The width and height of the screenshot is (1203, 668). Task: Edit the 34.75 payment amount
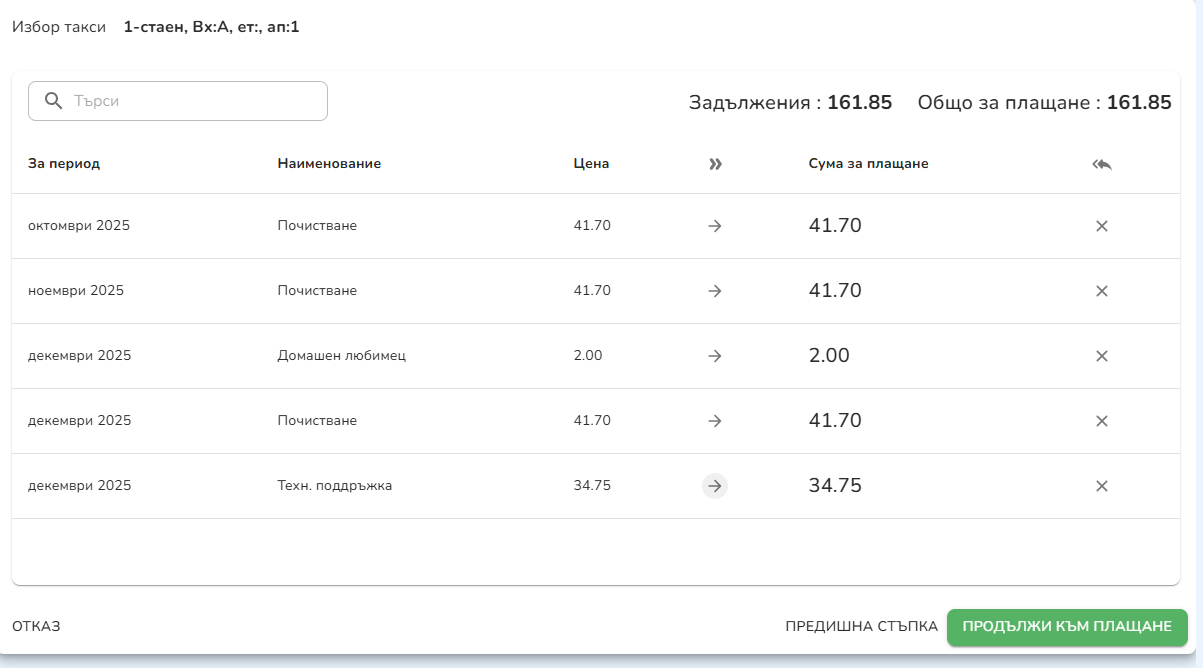pos(835,486)
